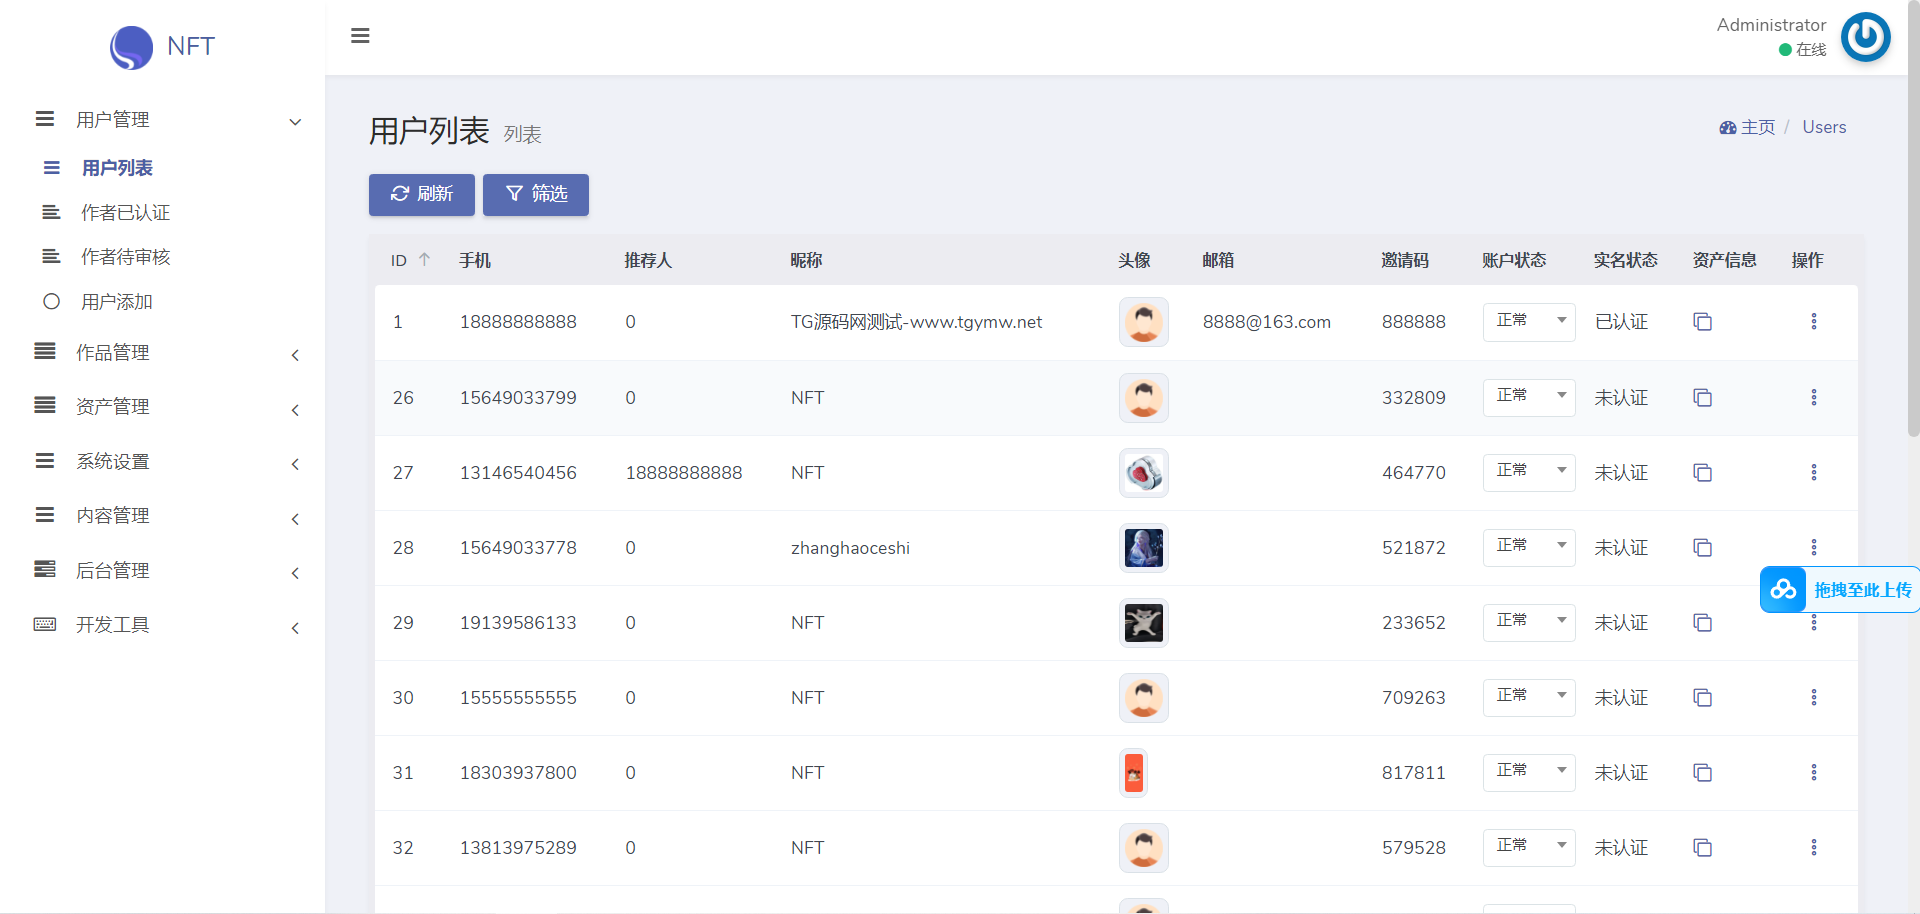Sort by ID column arrow
Viewport: 1920px width, 914px height.
pos(424,260)
